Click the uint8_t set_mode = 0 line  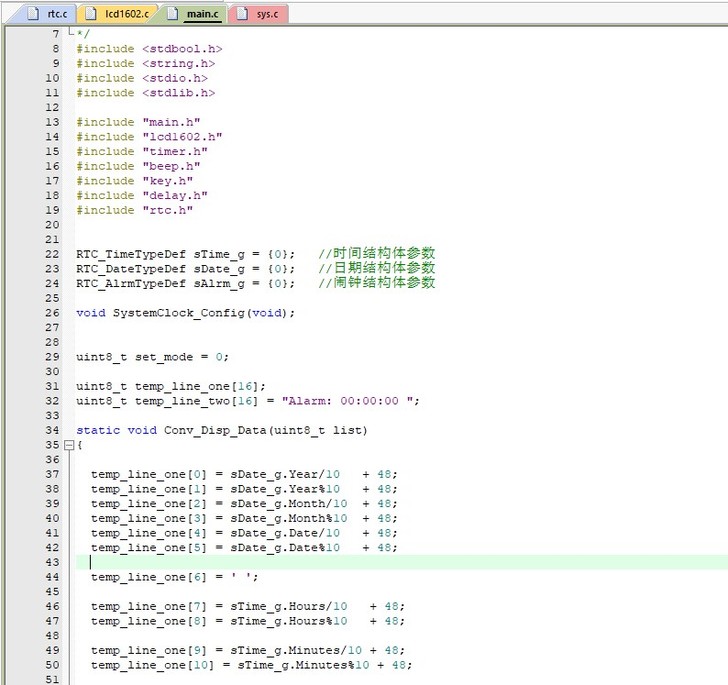coord(153,357)
